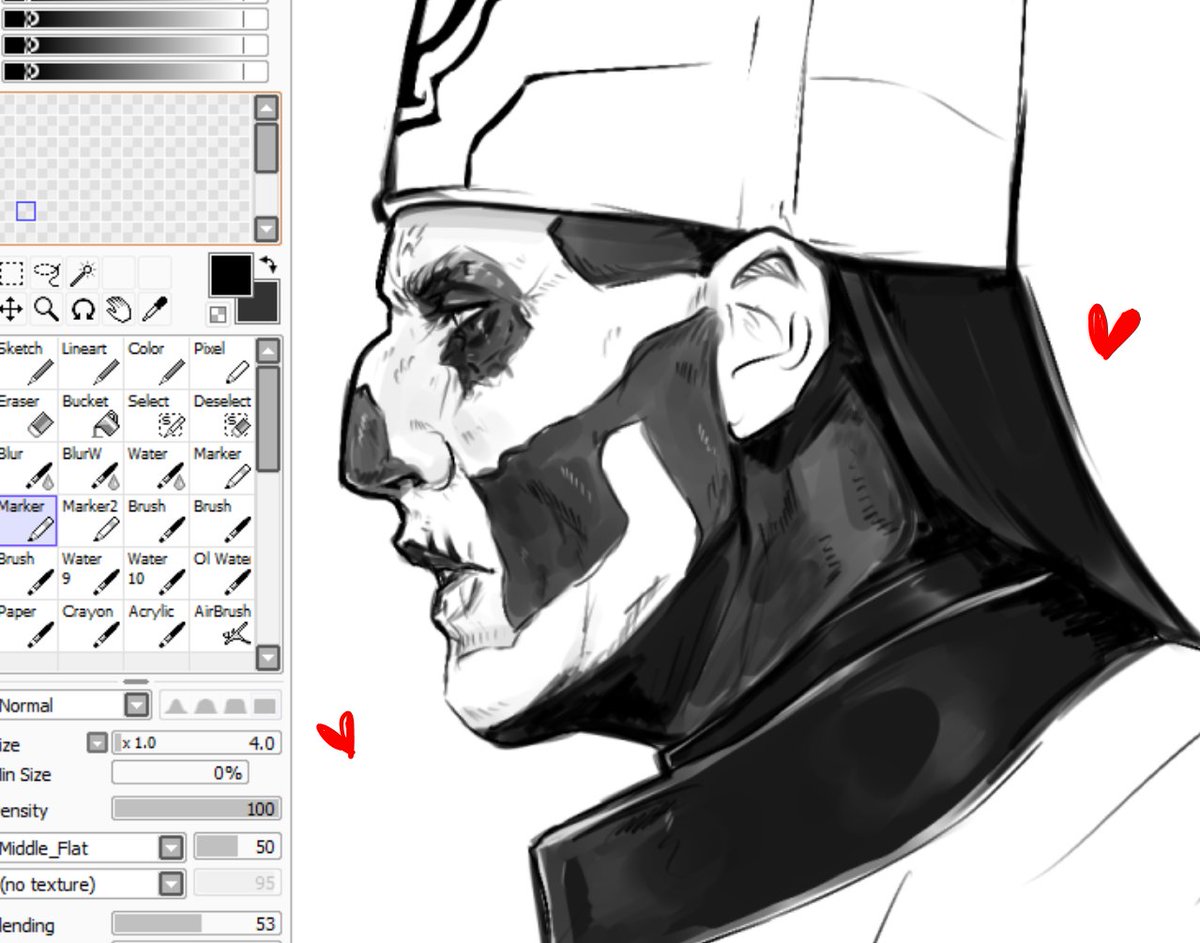Screen dimensions: 1200x943
Task: Click the dark gray background color swatch
Action: click(x=264, y=308)
